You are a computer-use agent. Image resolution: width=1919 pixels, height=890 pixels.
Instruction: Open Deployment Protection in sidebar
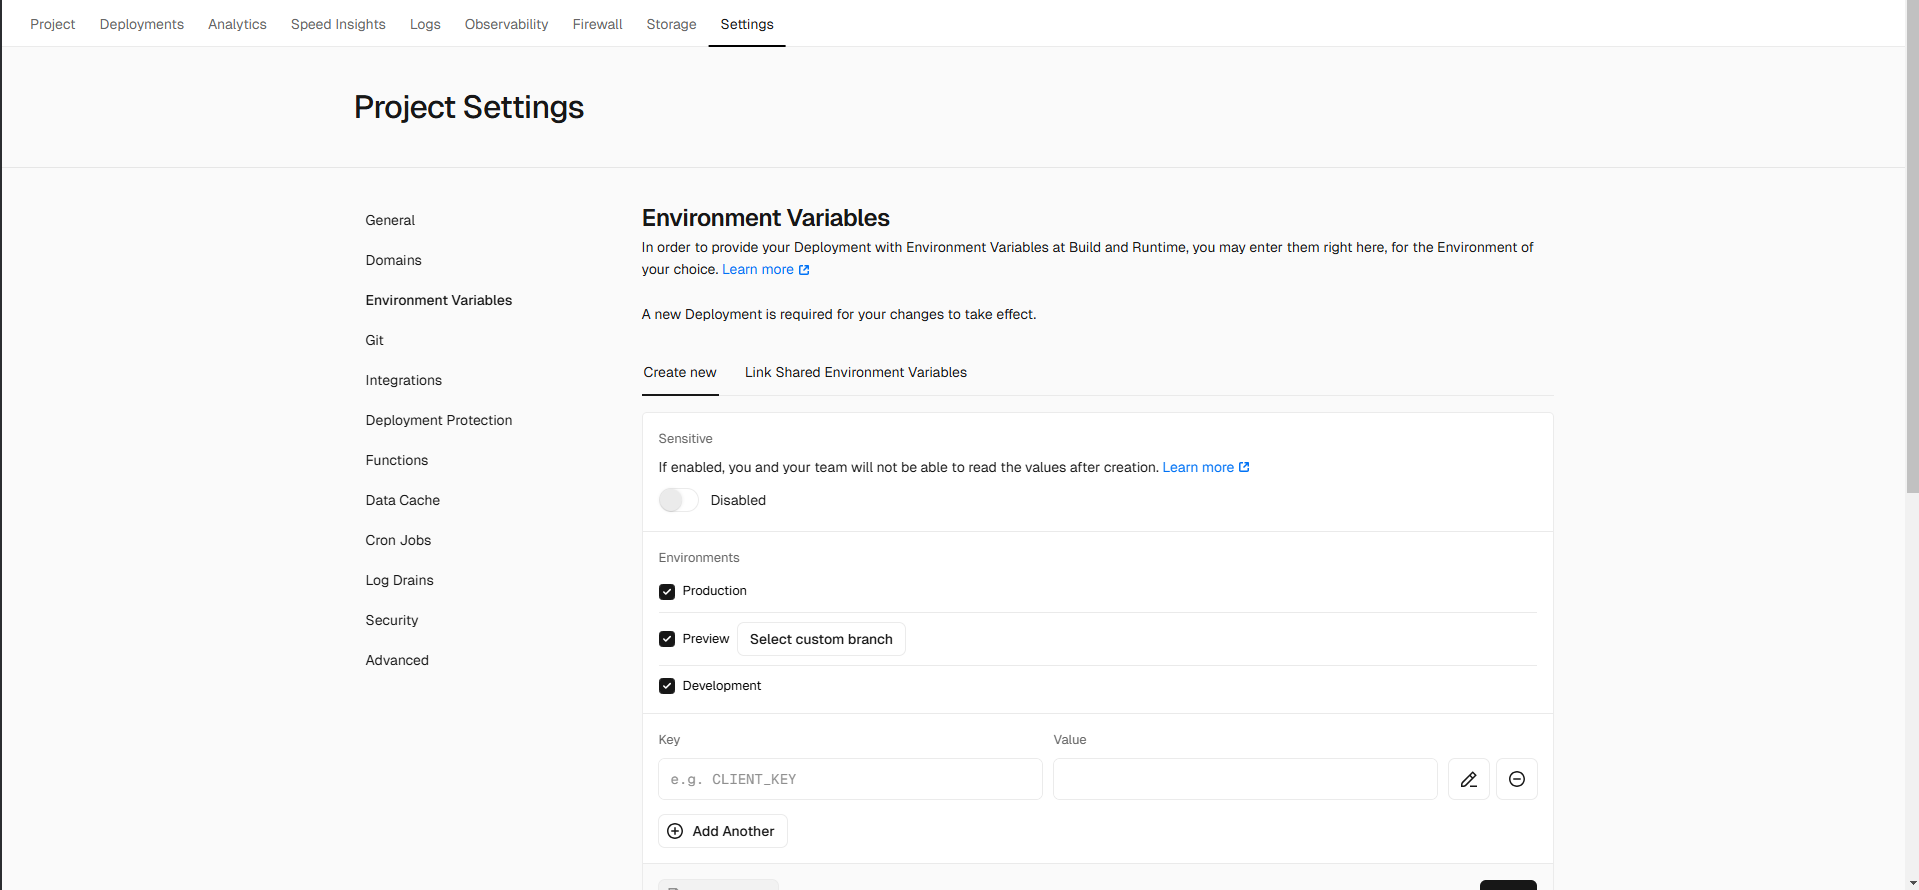[x=439, y=420]
